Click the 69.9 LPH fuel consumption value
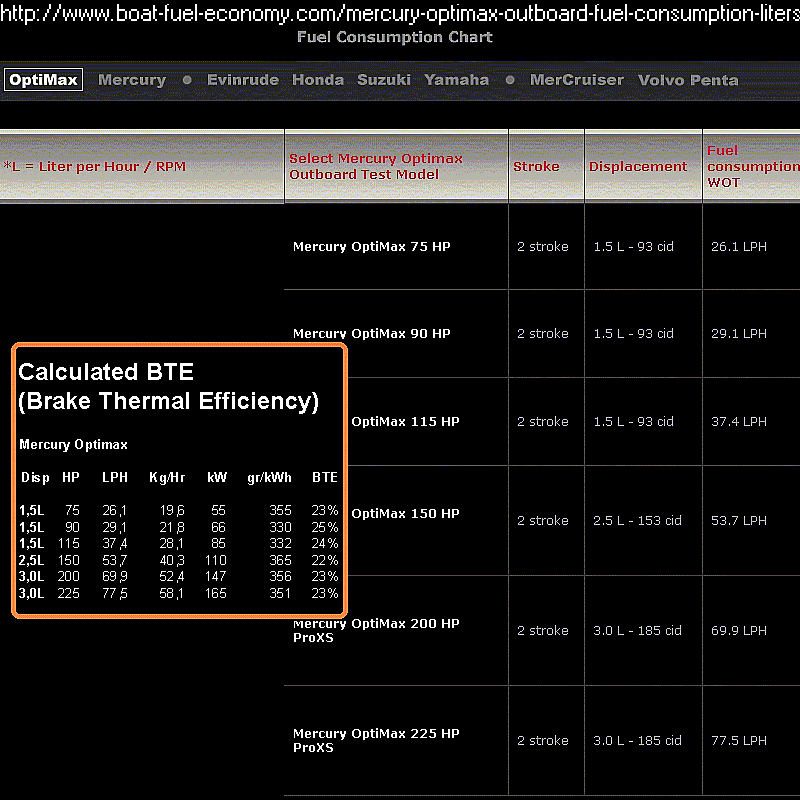The height and width of the screenshot is (800, 800). point(739,631)
